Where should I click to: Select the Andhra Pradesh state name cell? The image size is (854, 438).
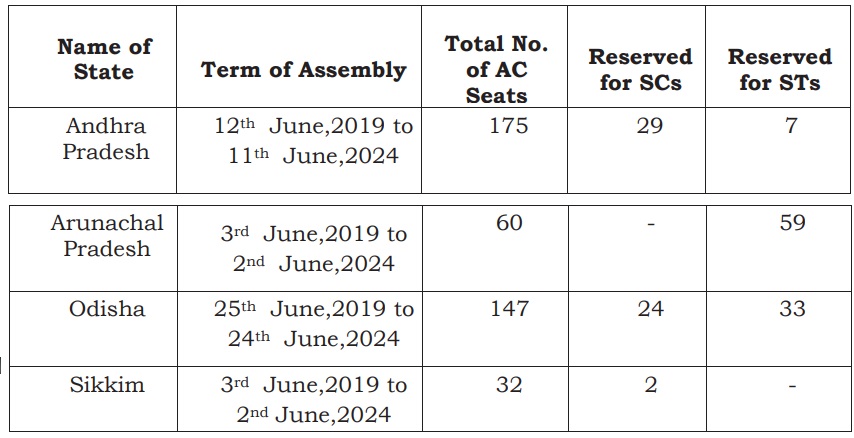click(106, 139)
